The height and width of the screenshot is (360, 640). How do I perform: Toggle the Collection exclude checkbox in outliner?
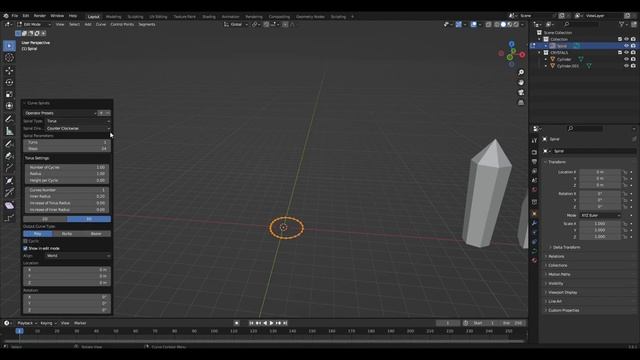(x=620, y=39)
